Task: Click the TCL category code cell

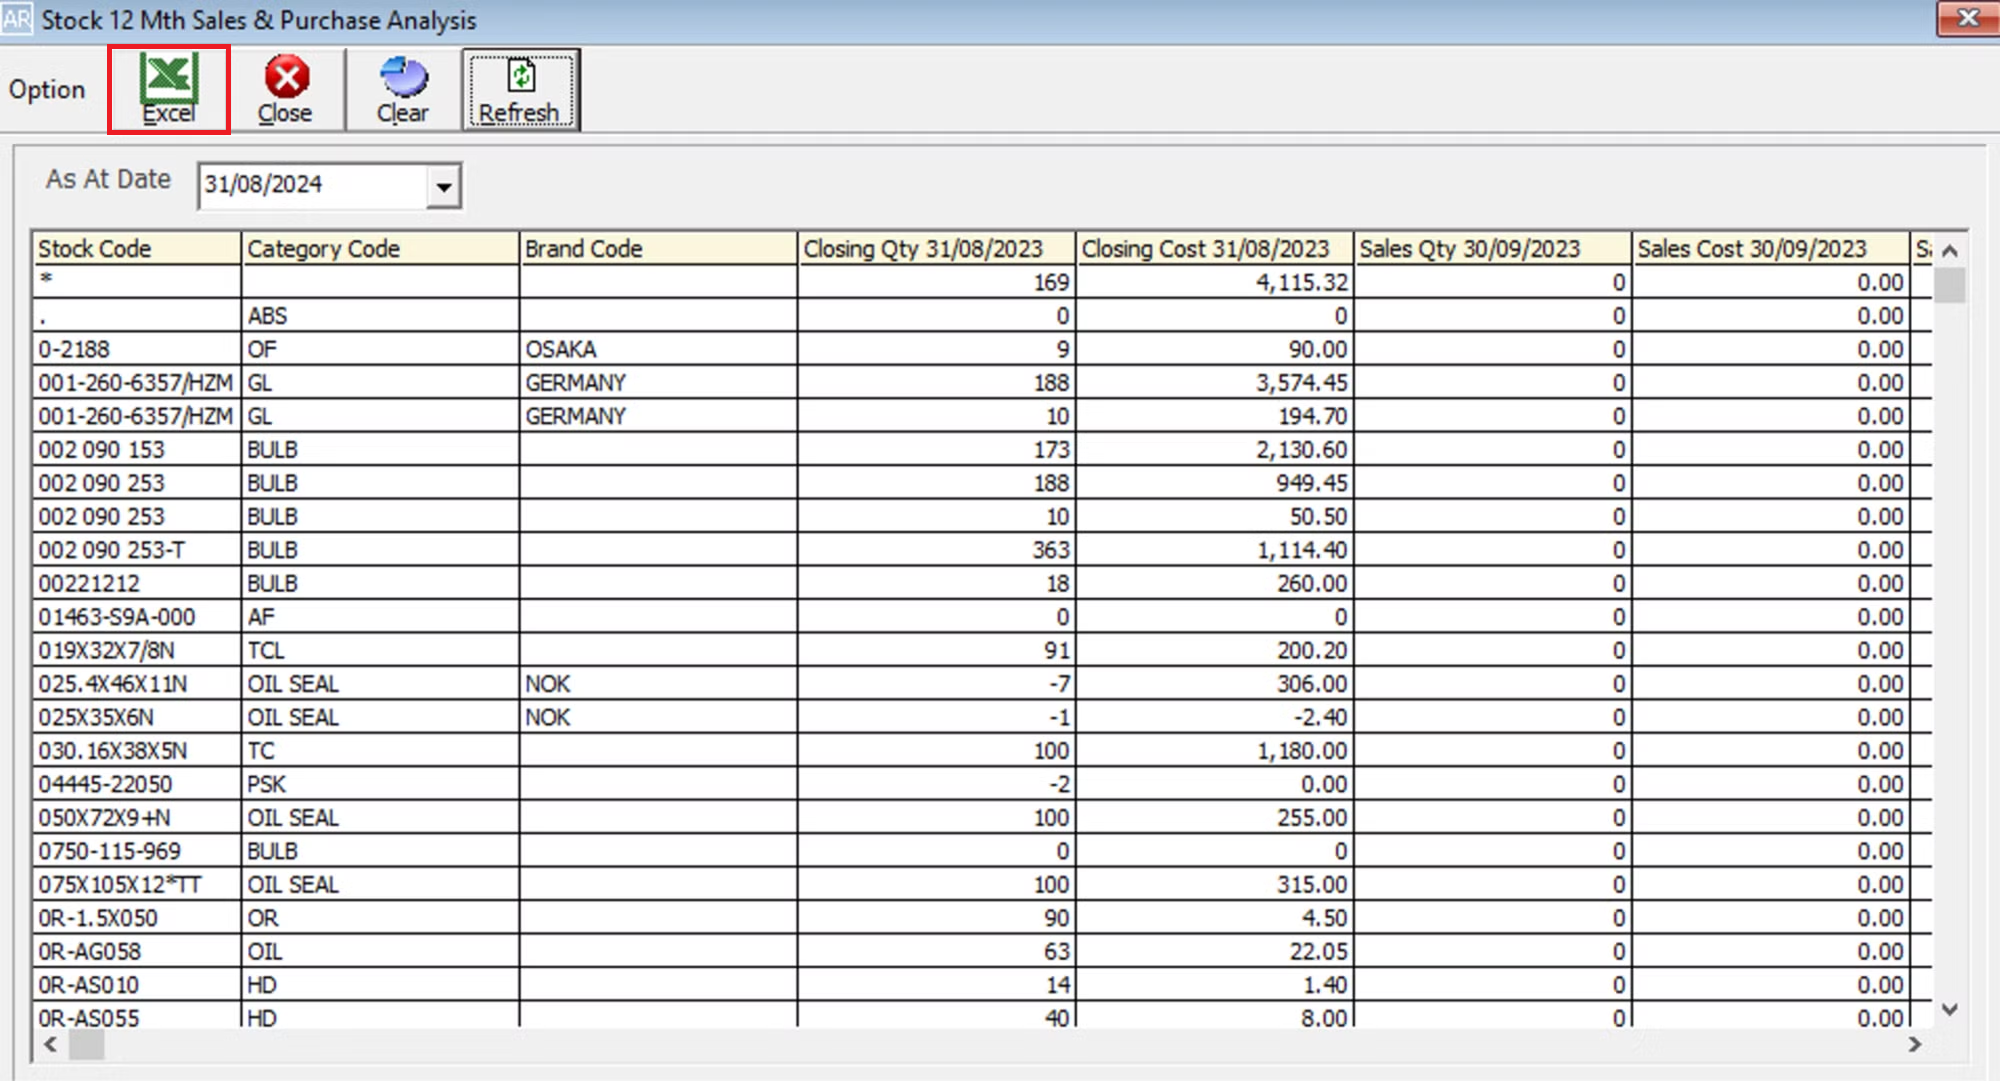Action: 380,651
